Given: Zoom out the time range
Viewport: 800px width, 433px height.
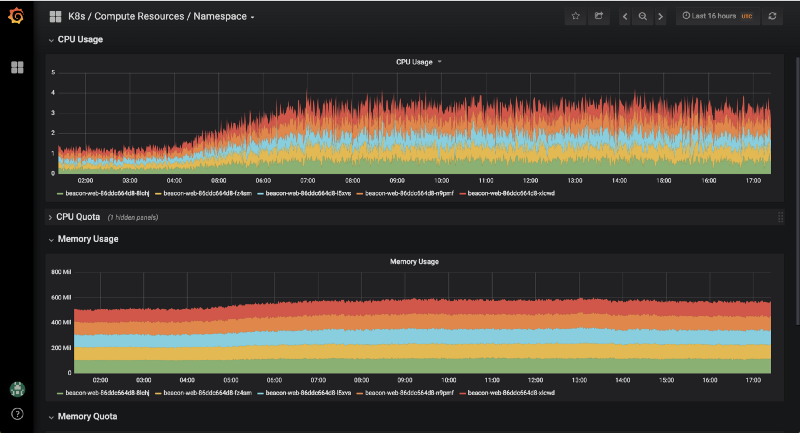Looking at the screenshot, I should [x=643, y=16].
